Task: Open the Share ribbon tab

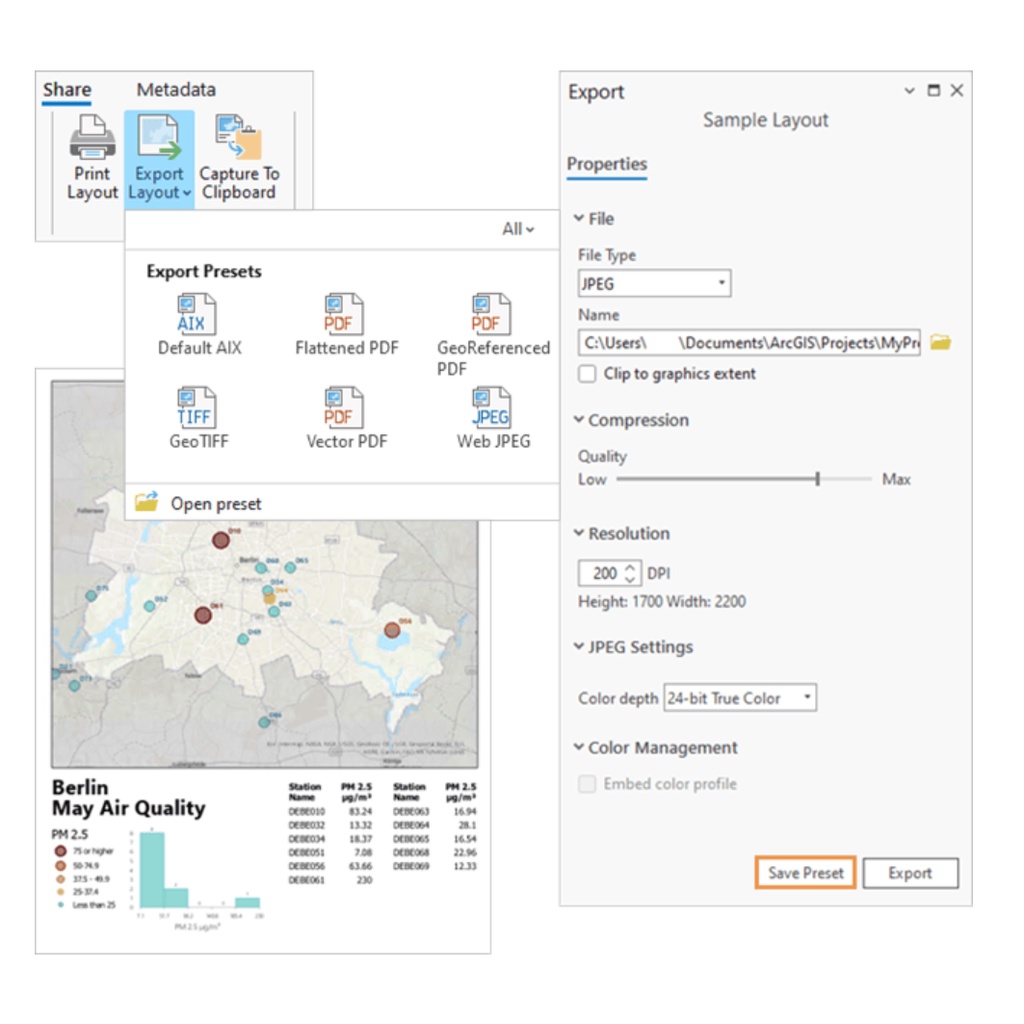Action: point(67,90)
